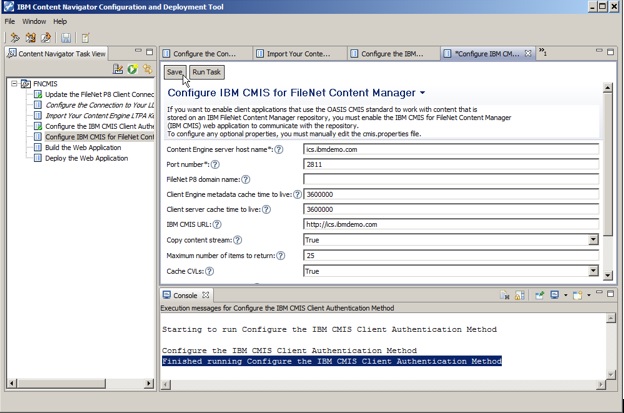This screenshot has height=413, width=624.
Task: Click the clipboard icon in the main toolbar
Action: (86, 38)
